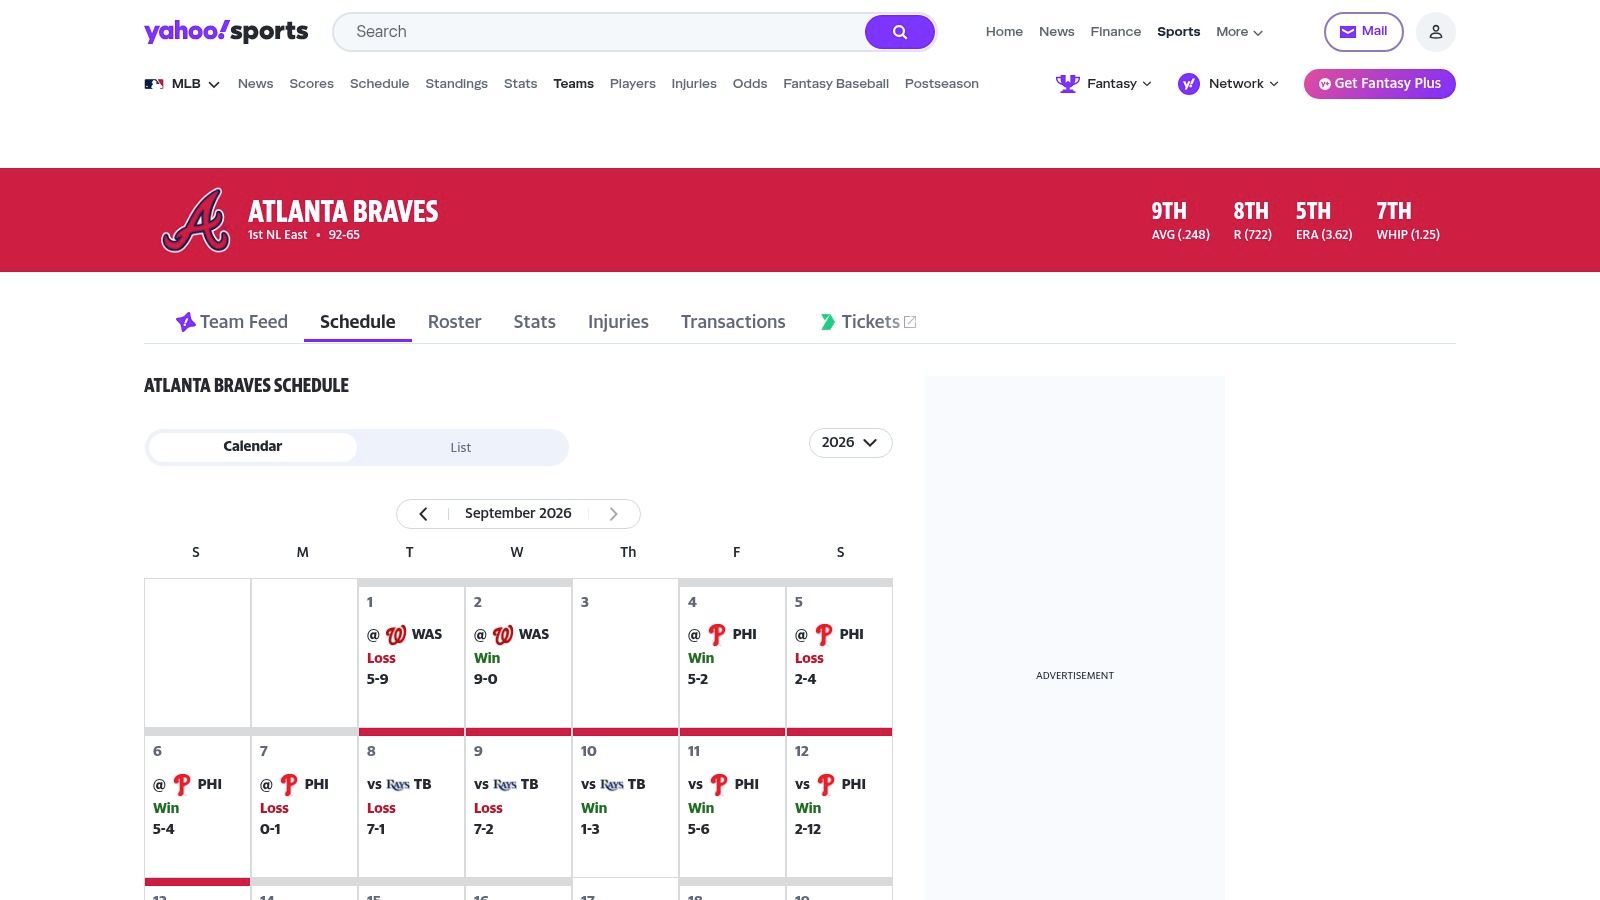Click the September 1 Loss 5-9 result
The image size is (1600, 900).
pos(381,669)
